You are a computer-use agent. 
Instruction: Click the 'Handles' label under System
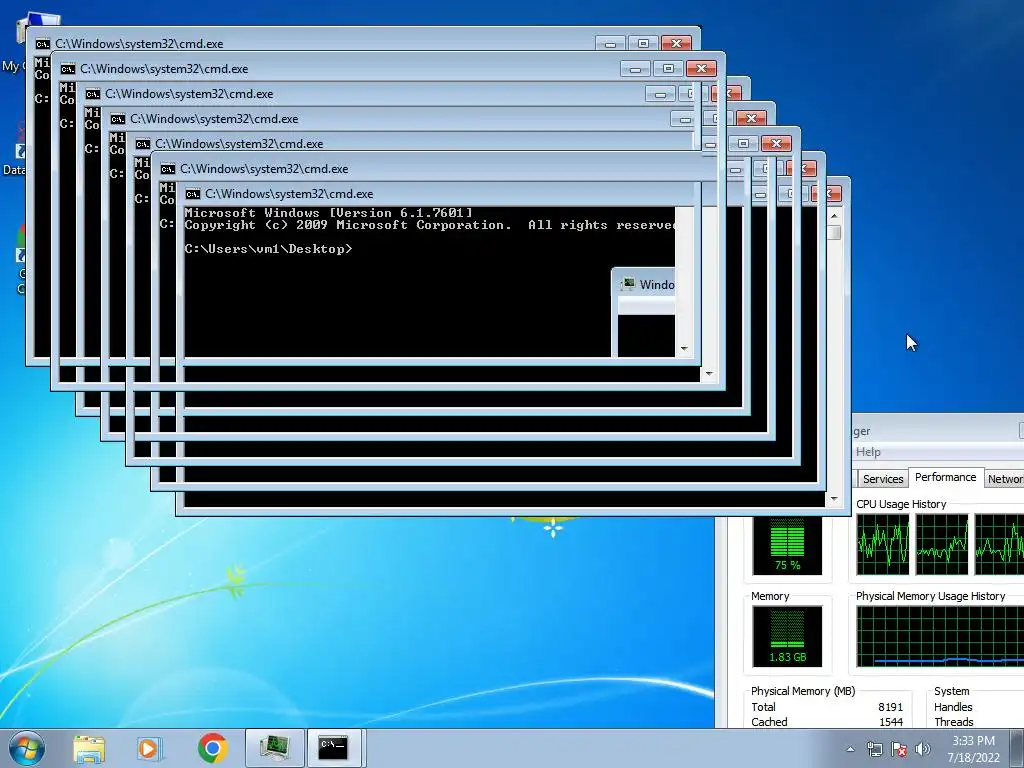(953, 707)
